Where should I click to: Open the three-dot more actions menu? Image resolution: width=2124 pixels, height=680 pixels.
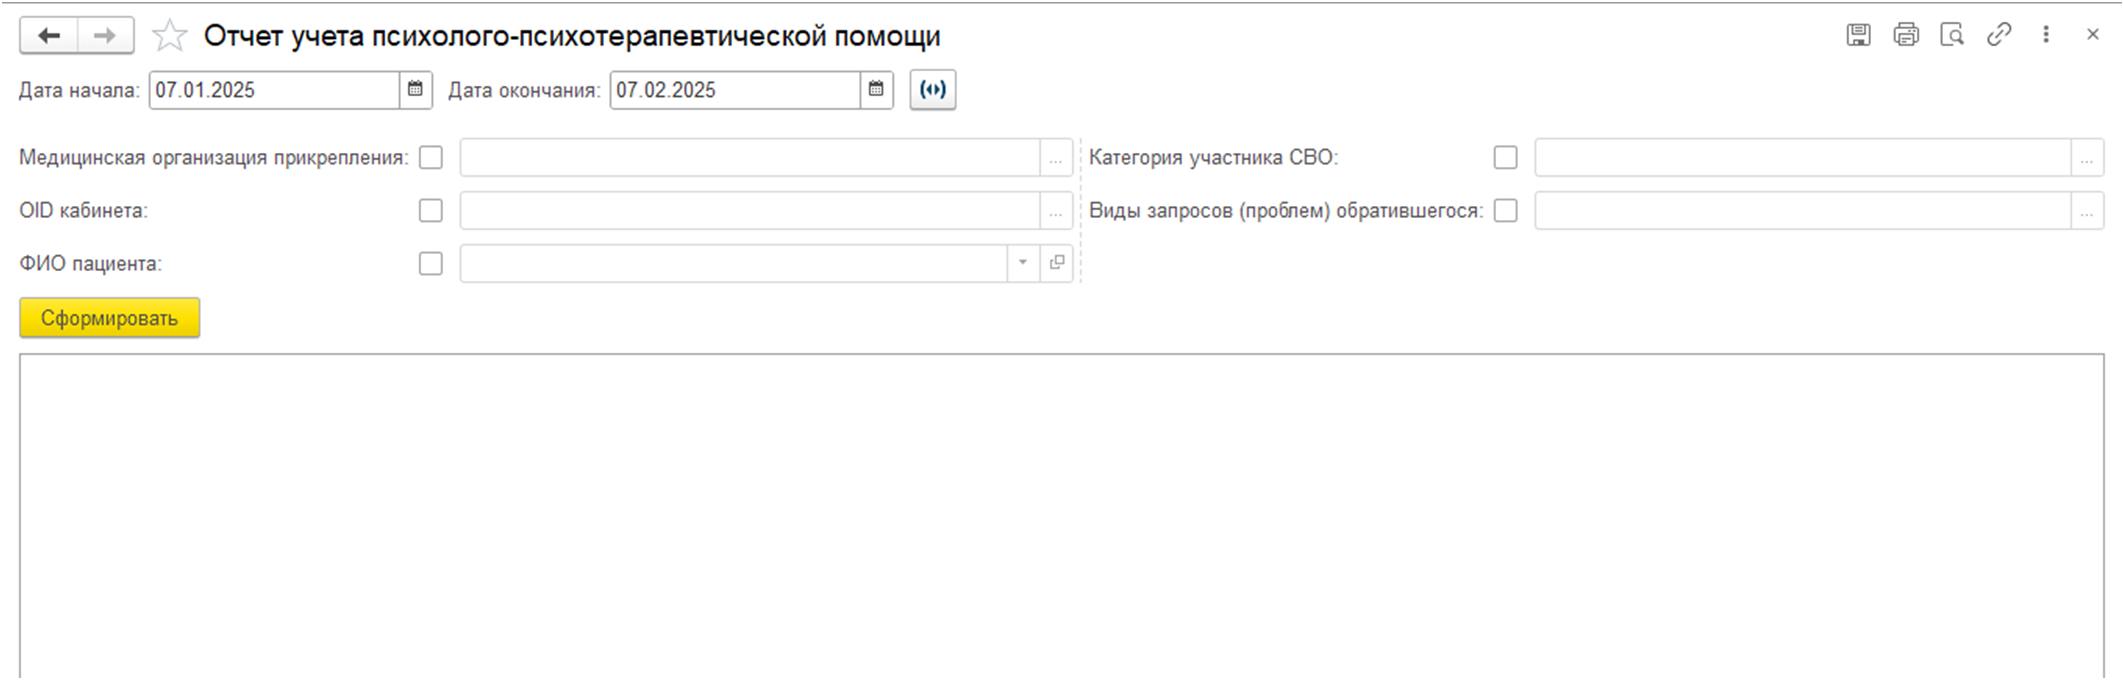coord(2046,35)
